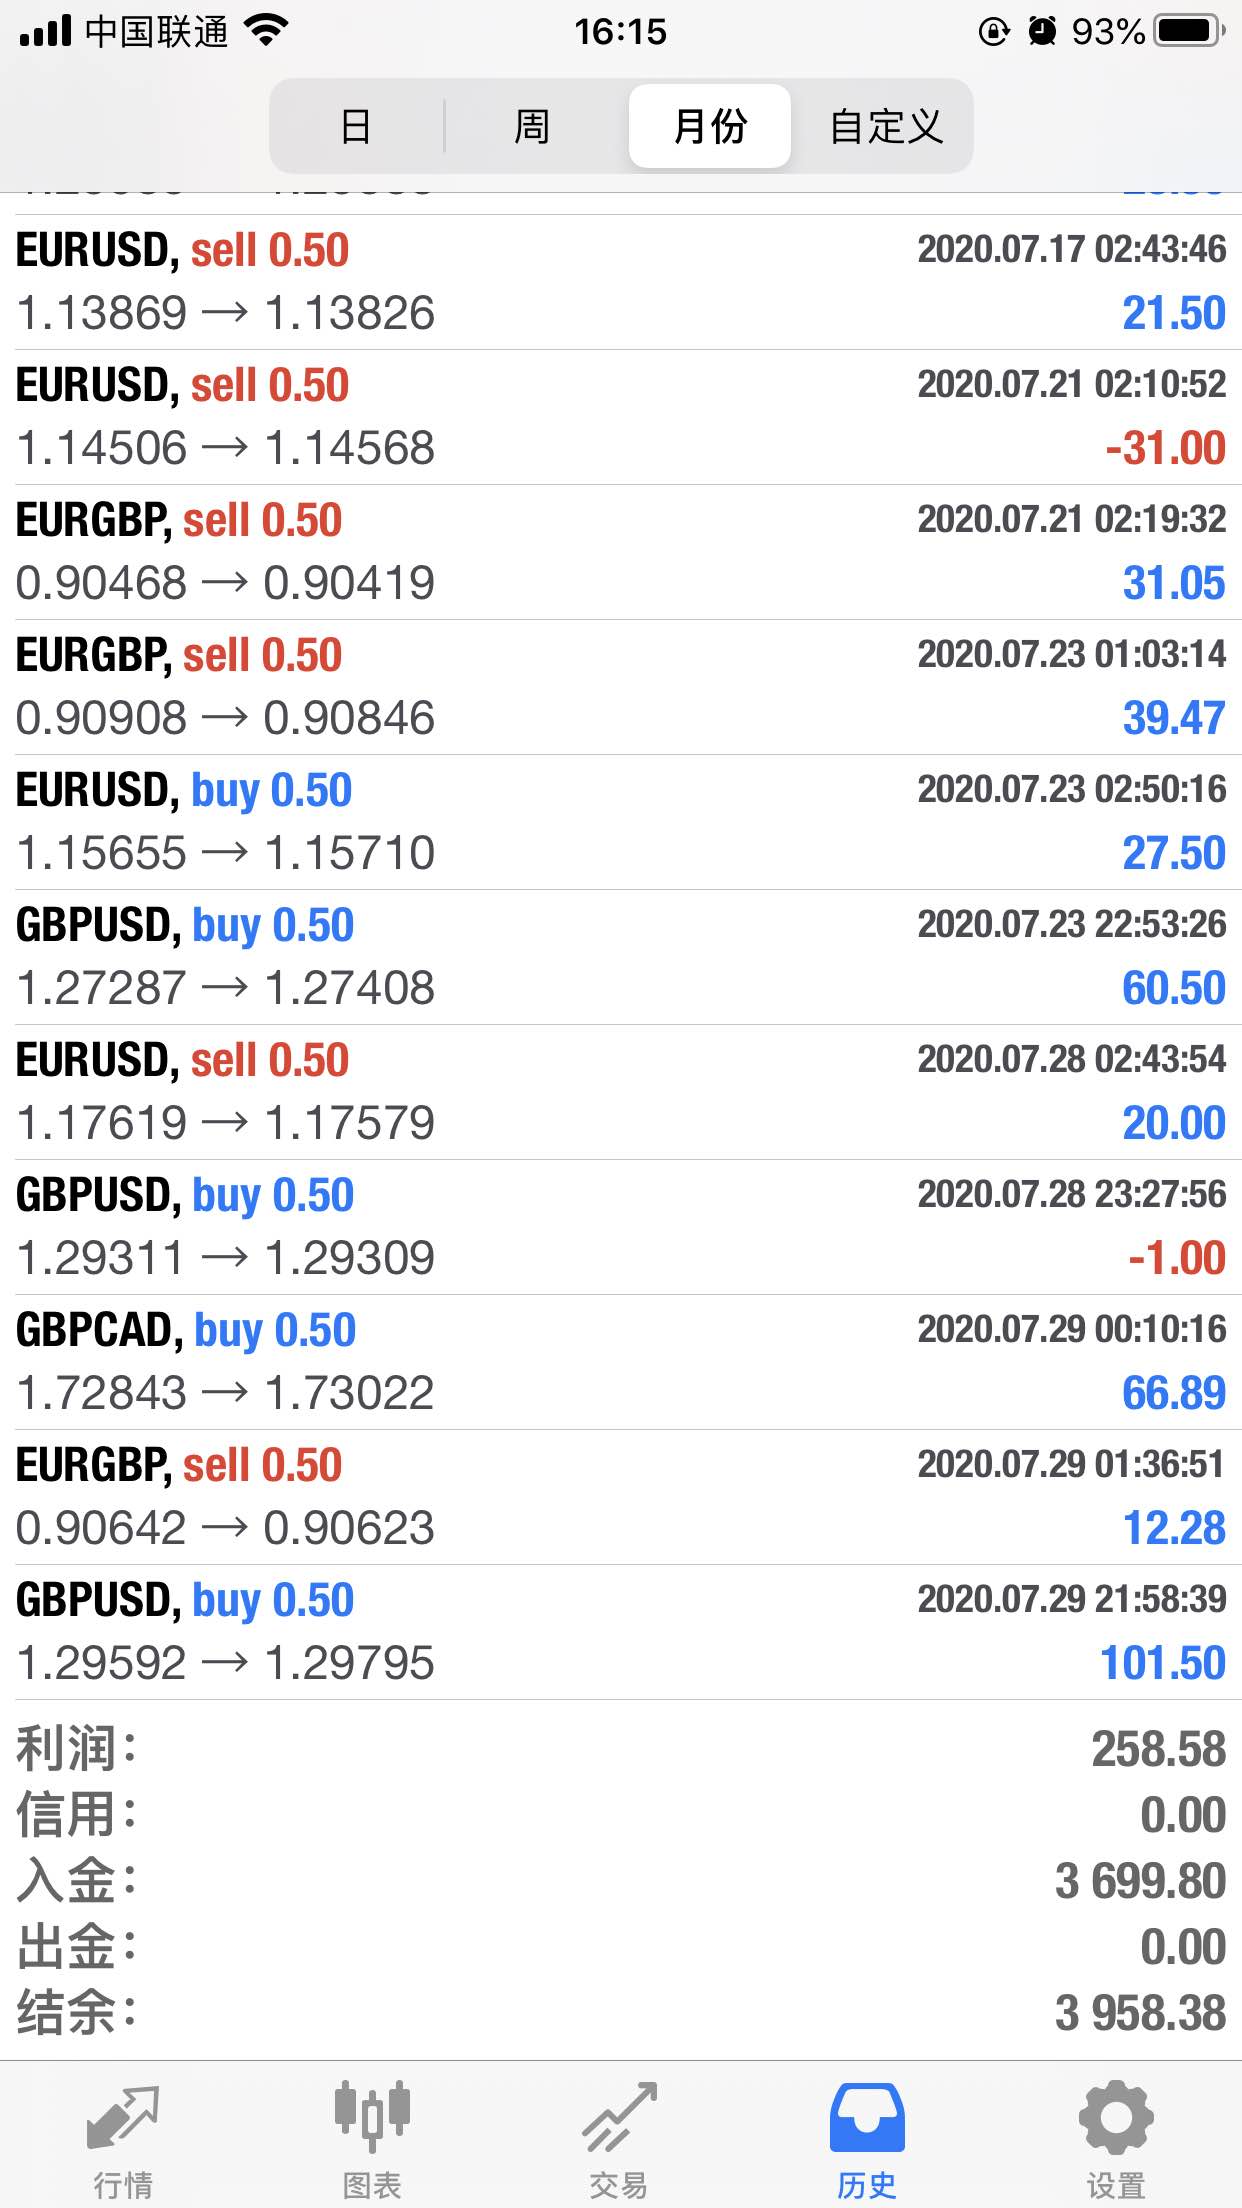
Task: Tap the 历史 history inbox icon
Action: pyautogui.click(x=867, y=2117)
